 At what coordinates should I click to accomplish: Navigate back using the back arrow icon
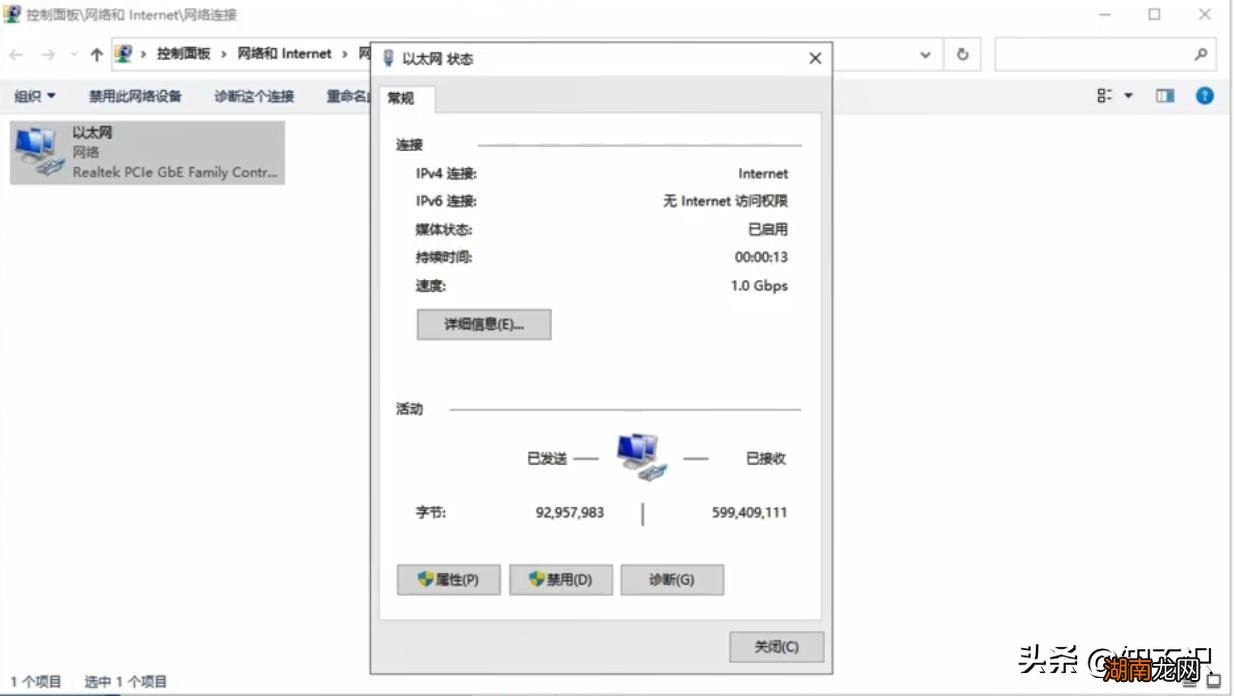coord(17,54)
